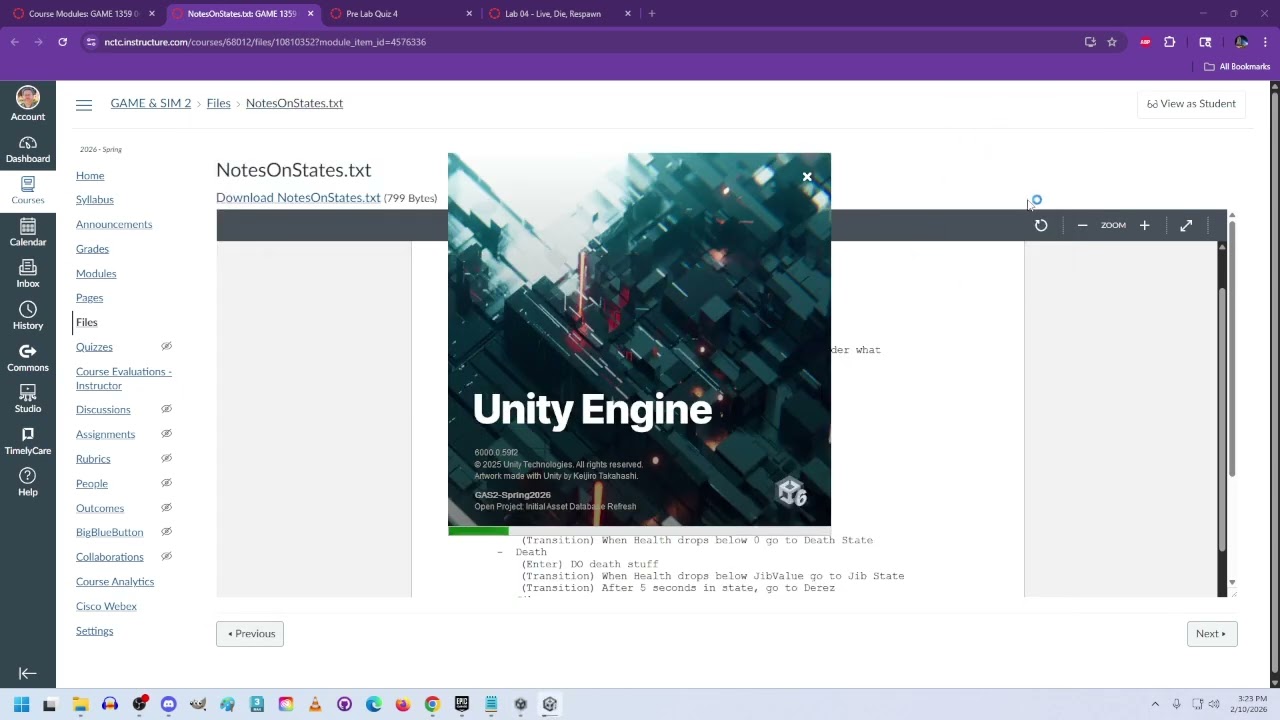
Task: Open a new browser tab
Action: (652, 14)
